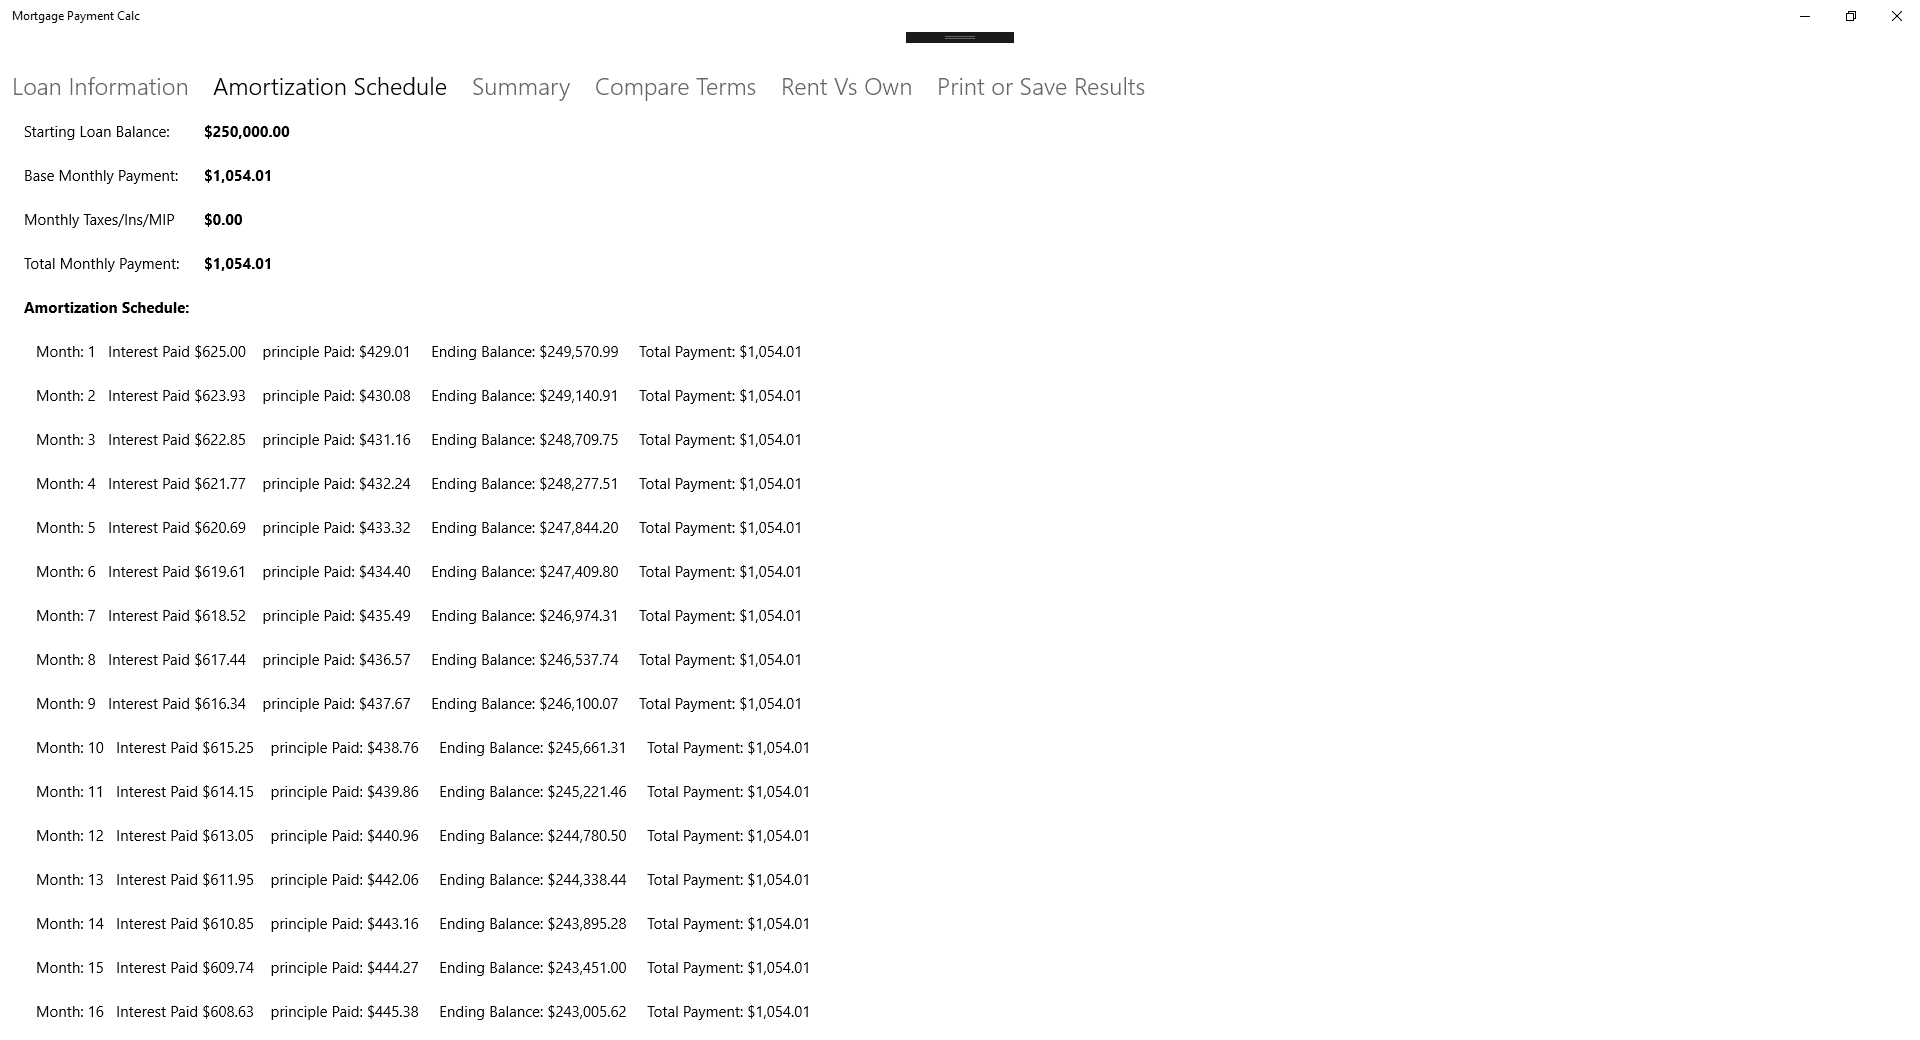This screenshot has height=1040, width=1920.
Task: Click Interest Paid $617.44 in Month 8
Action: (x=177, y=660)
